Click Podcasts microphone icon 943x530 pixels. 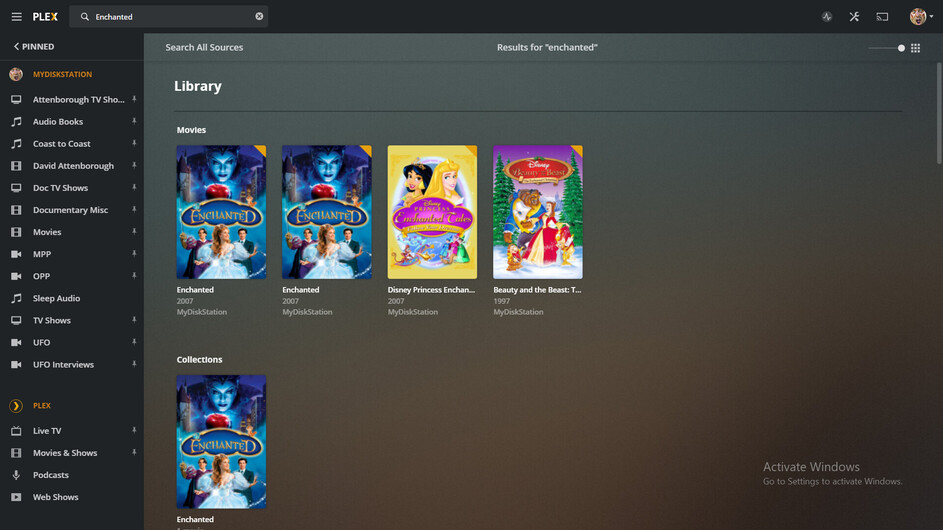tap(16, 475)
